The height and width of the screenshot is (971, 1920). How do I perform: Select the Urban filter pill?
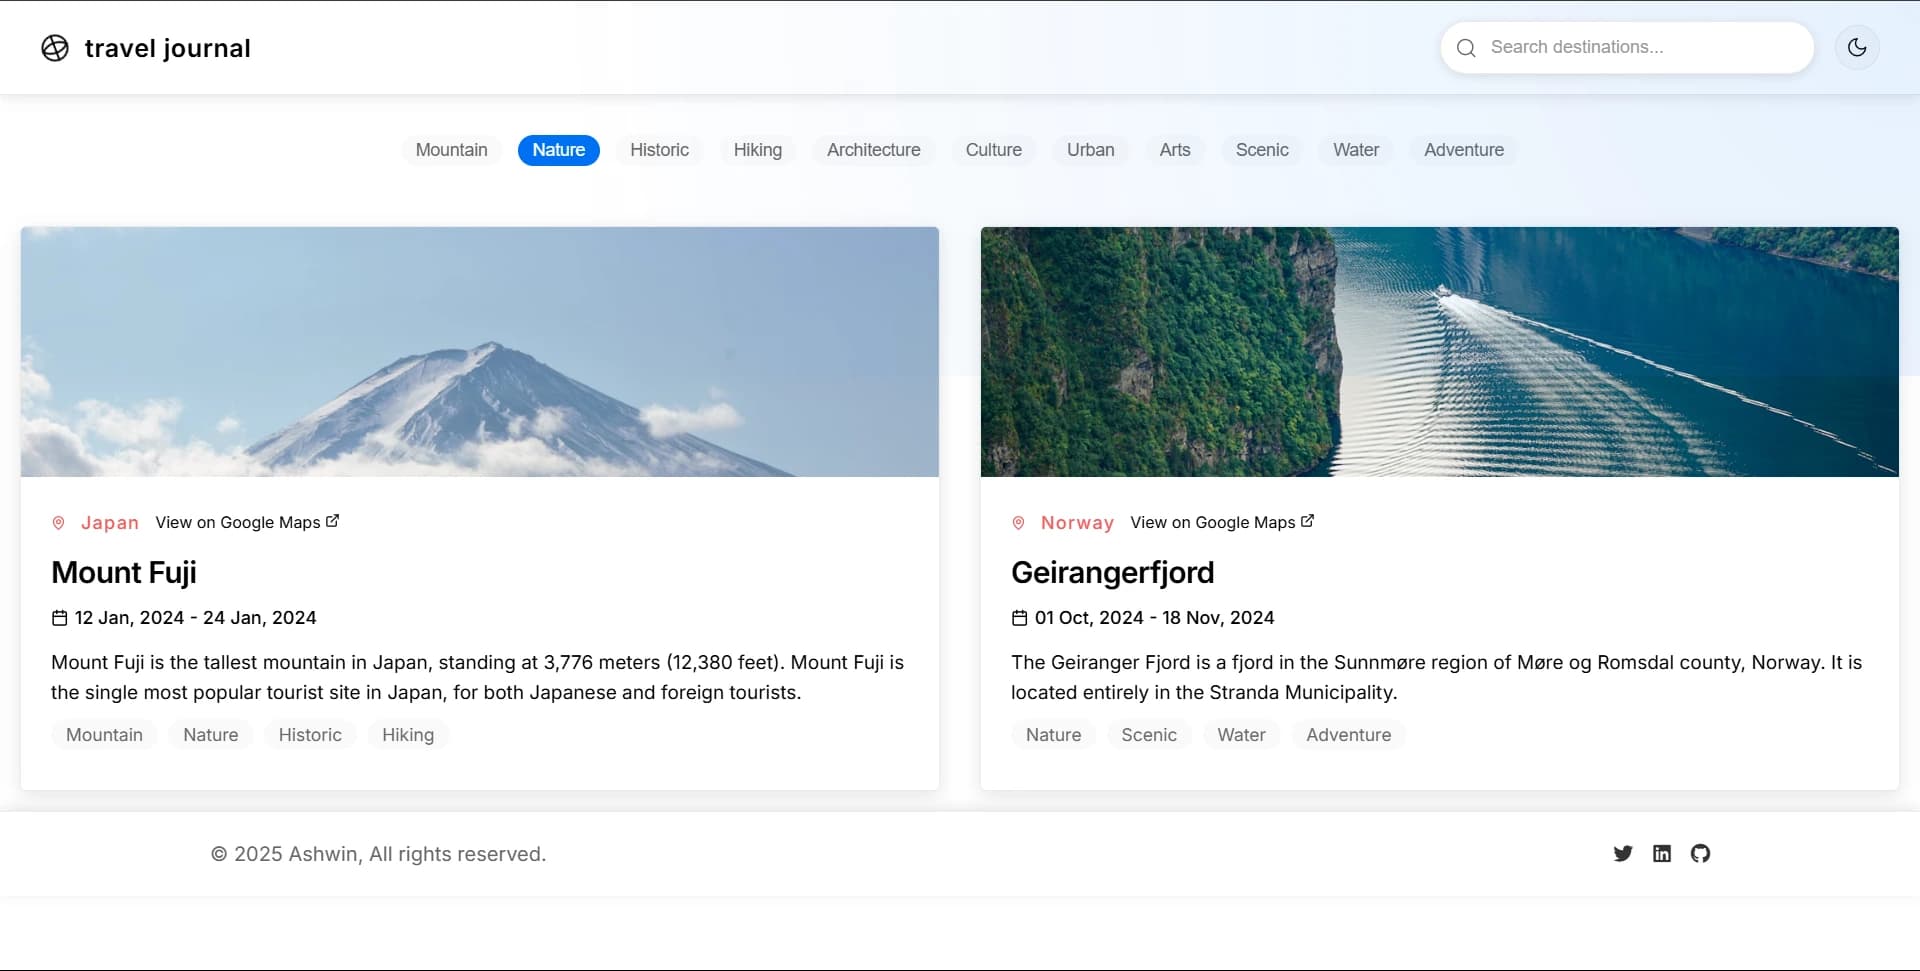pyautogui.click(x=1090, y=150)
